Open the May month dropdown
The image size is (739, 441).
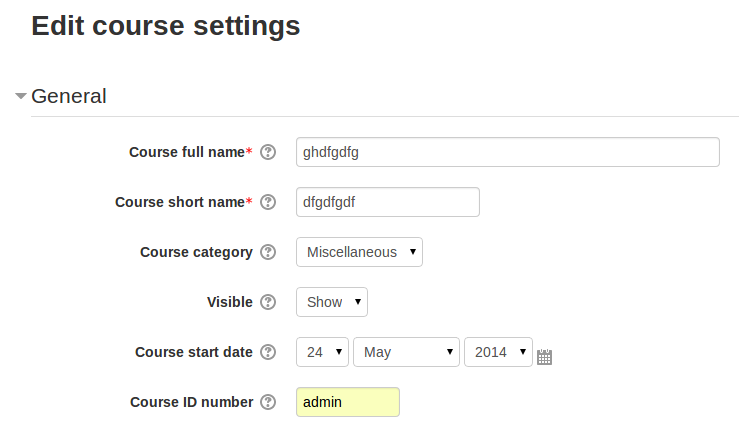coord(406,352)
